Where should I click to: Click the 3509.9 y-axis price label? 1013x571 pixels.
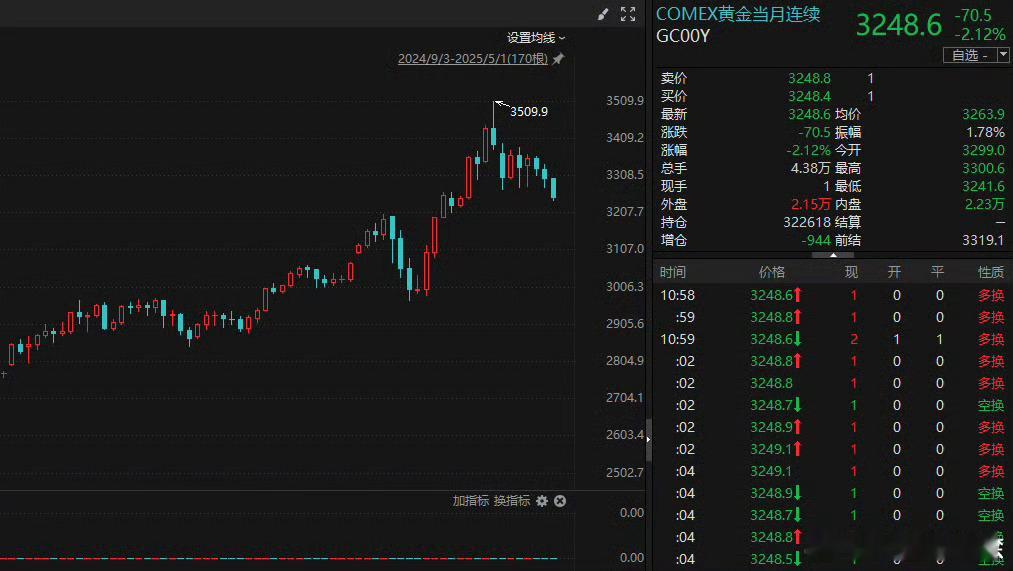tap(625, 101)
